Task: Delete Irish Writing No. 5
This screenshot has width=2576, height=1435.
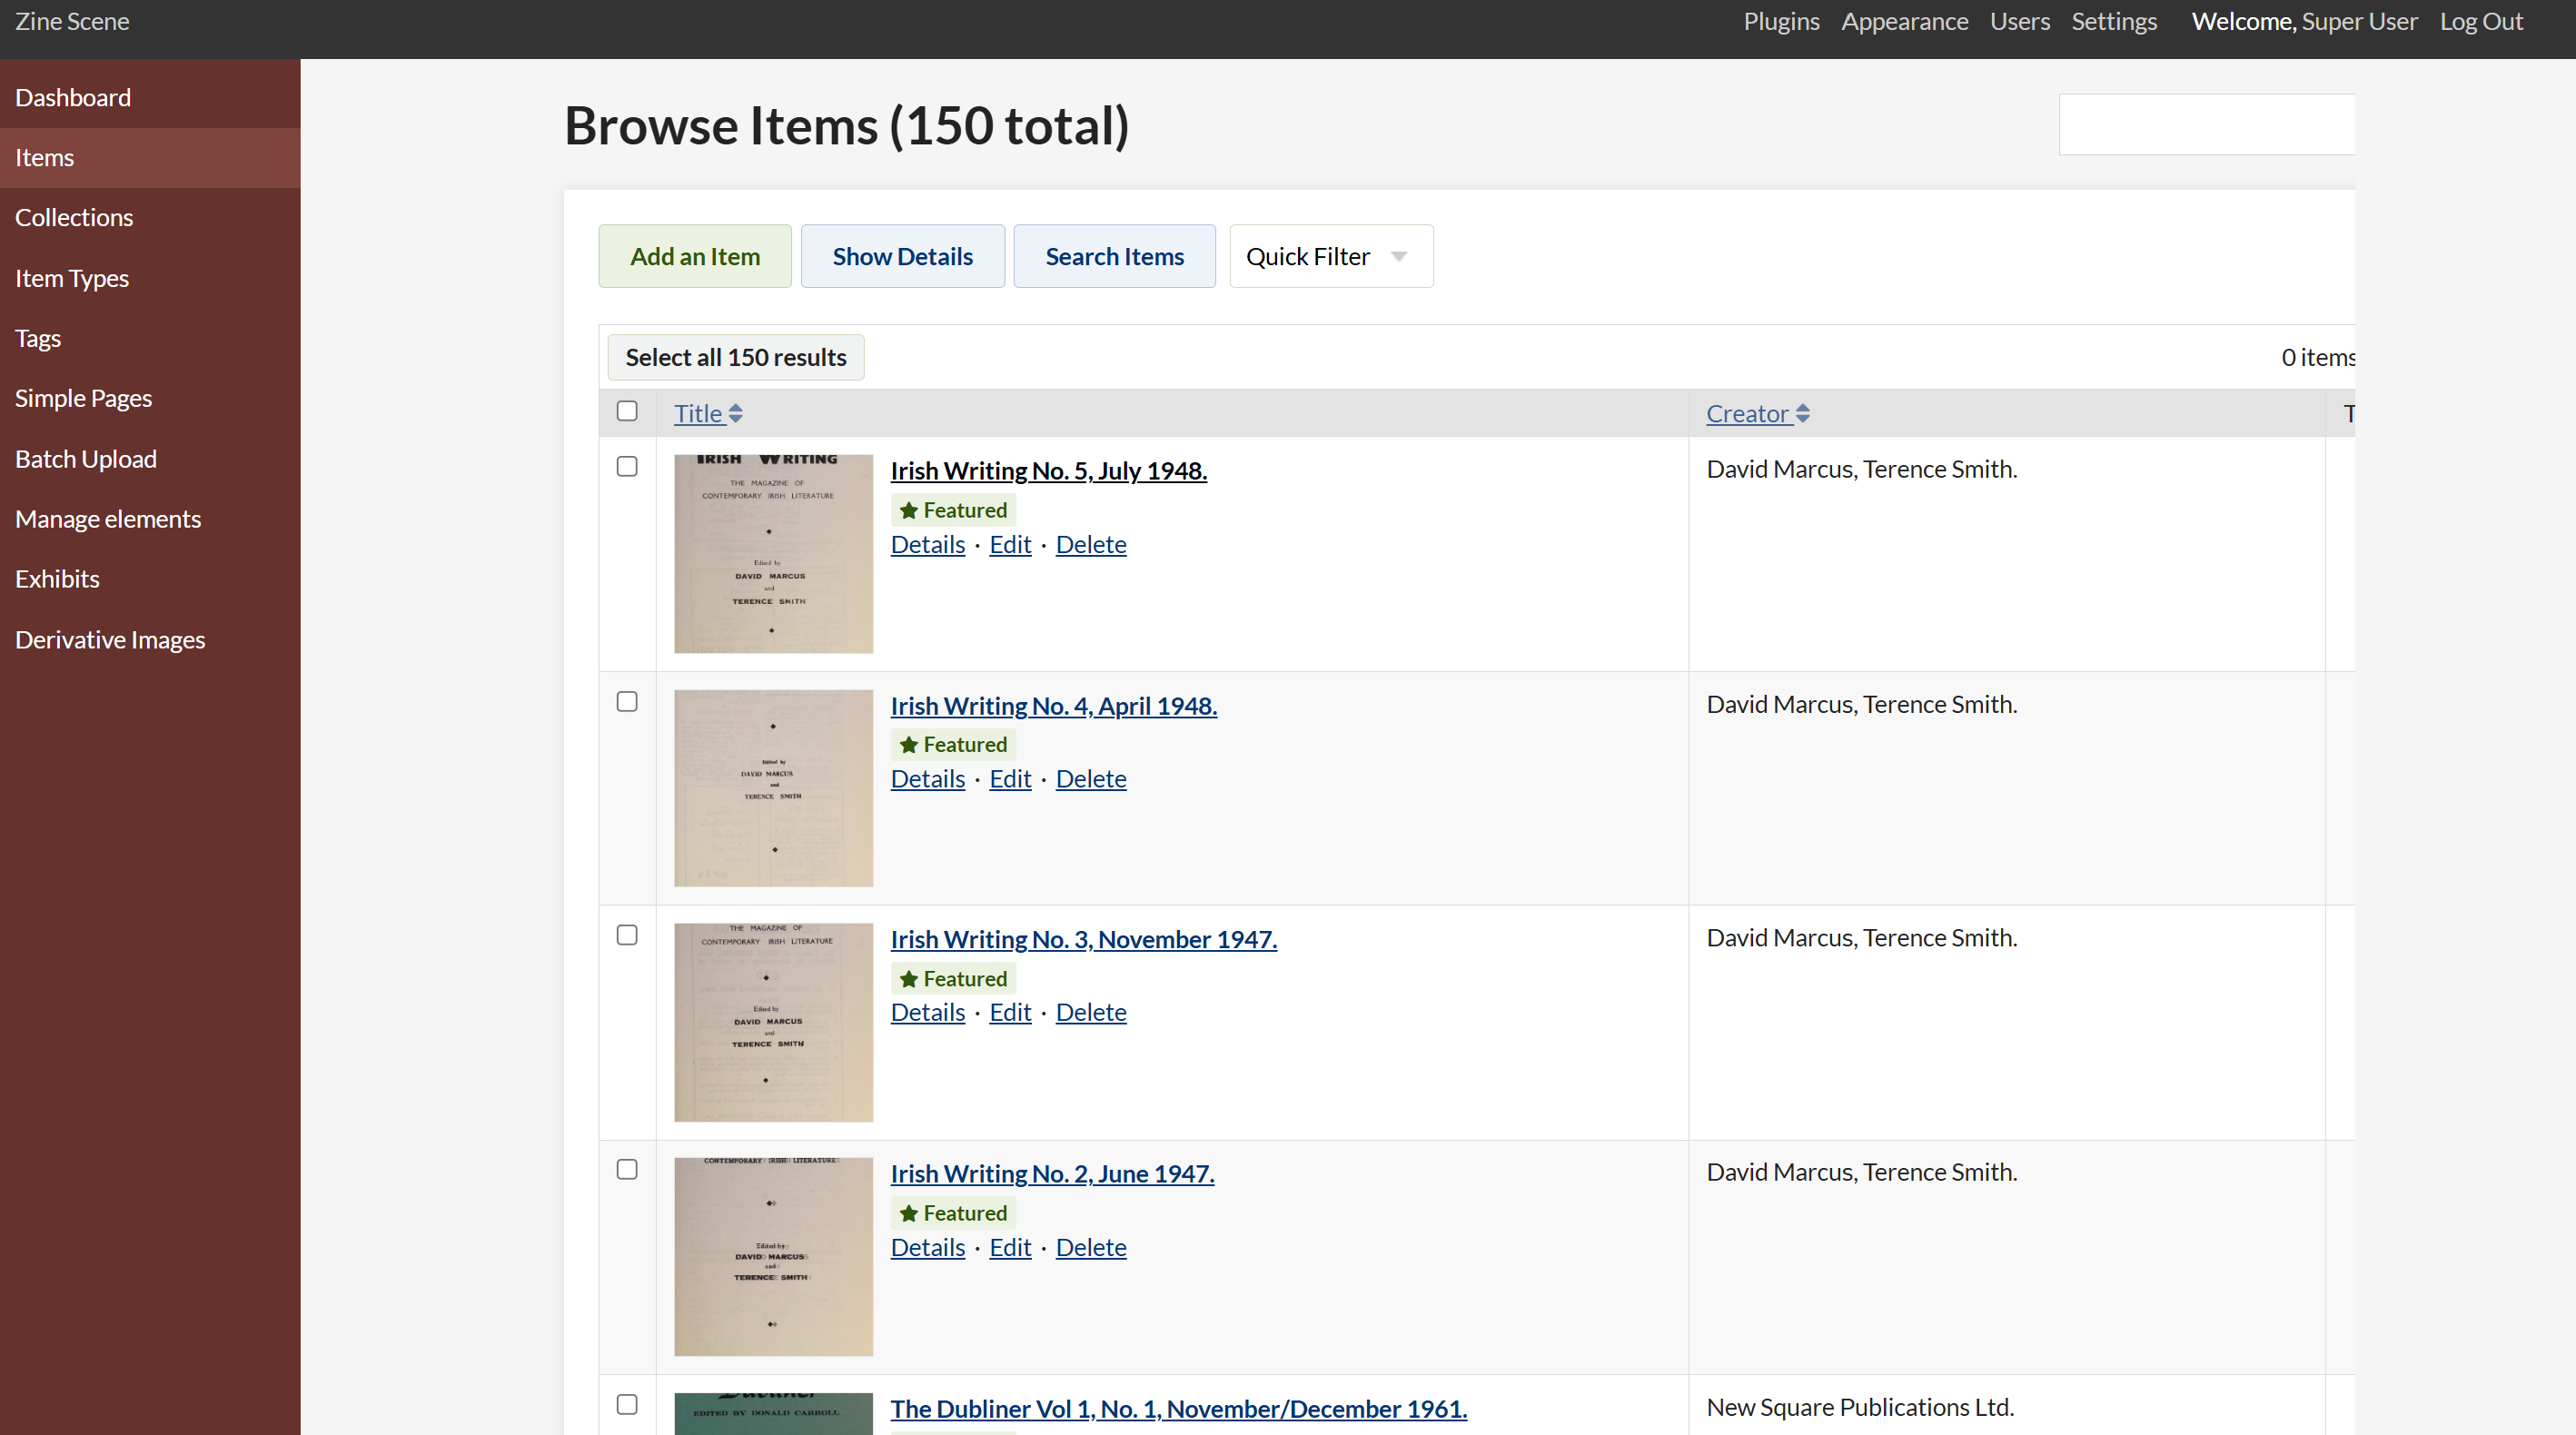Action: [x=1091, y=545]
